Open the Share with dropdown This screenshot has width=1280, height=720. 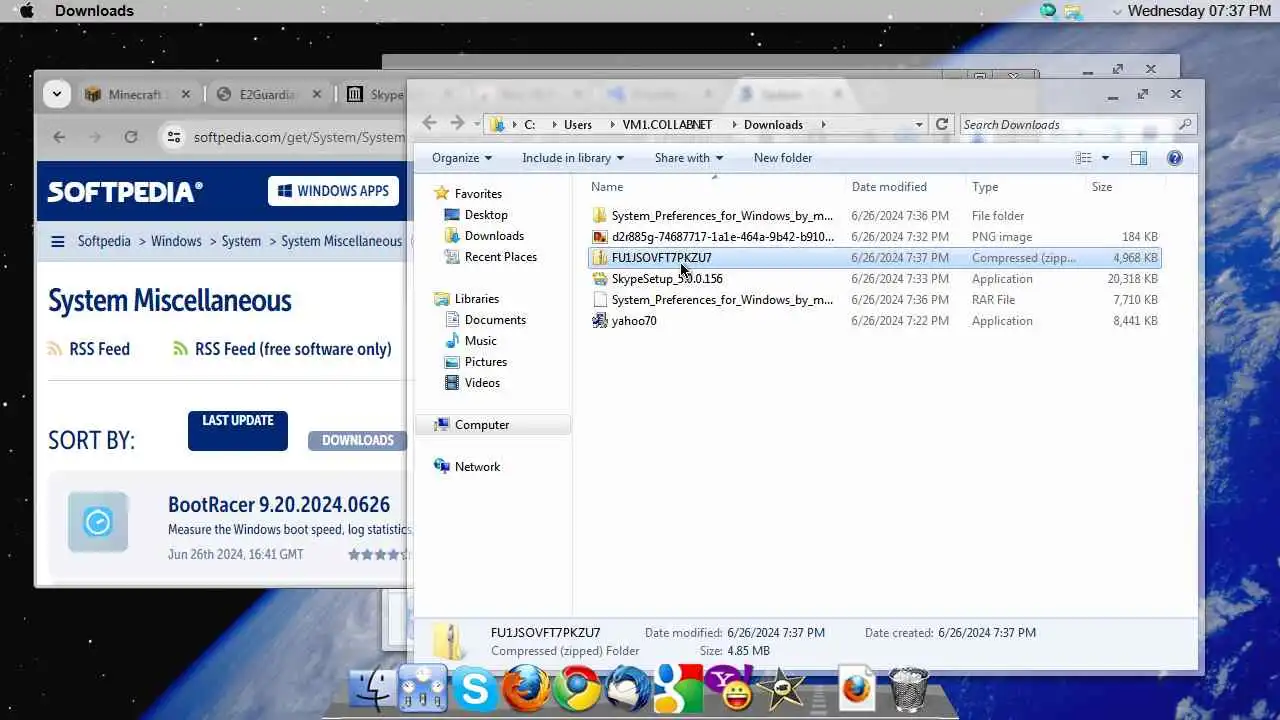tap(688, 158)
